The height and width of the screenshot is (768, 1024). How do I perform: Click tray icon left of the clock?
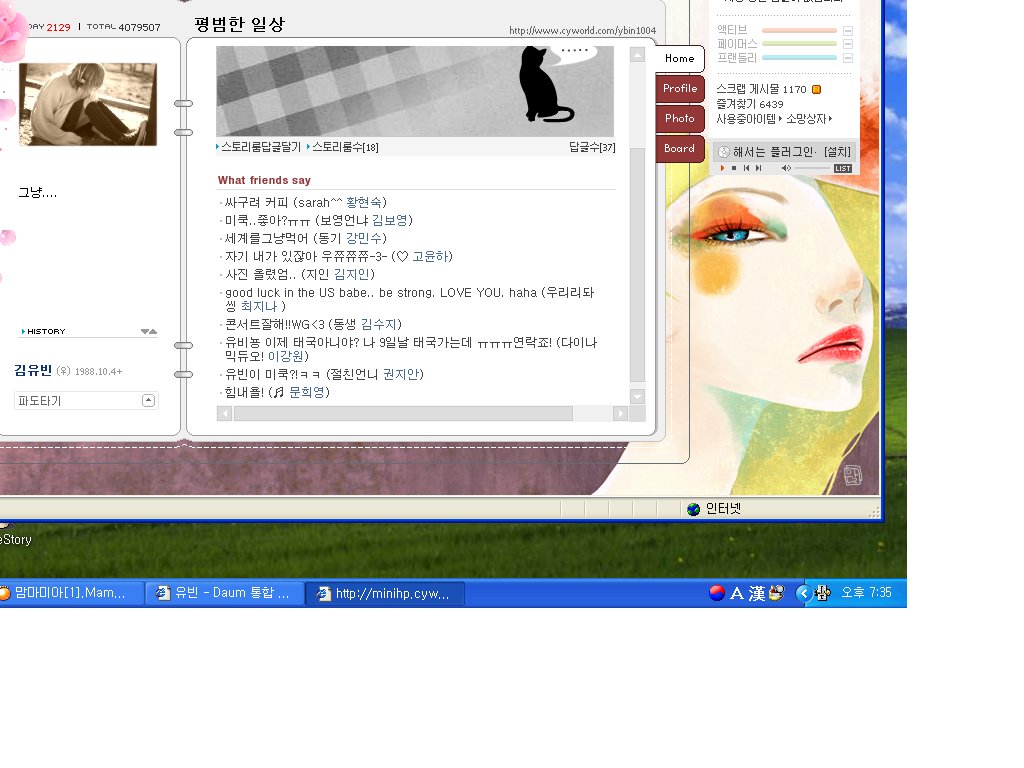point(823,593)
